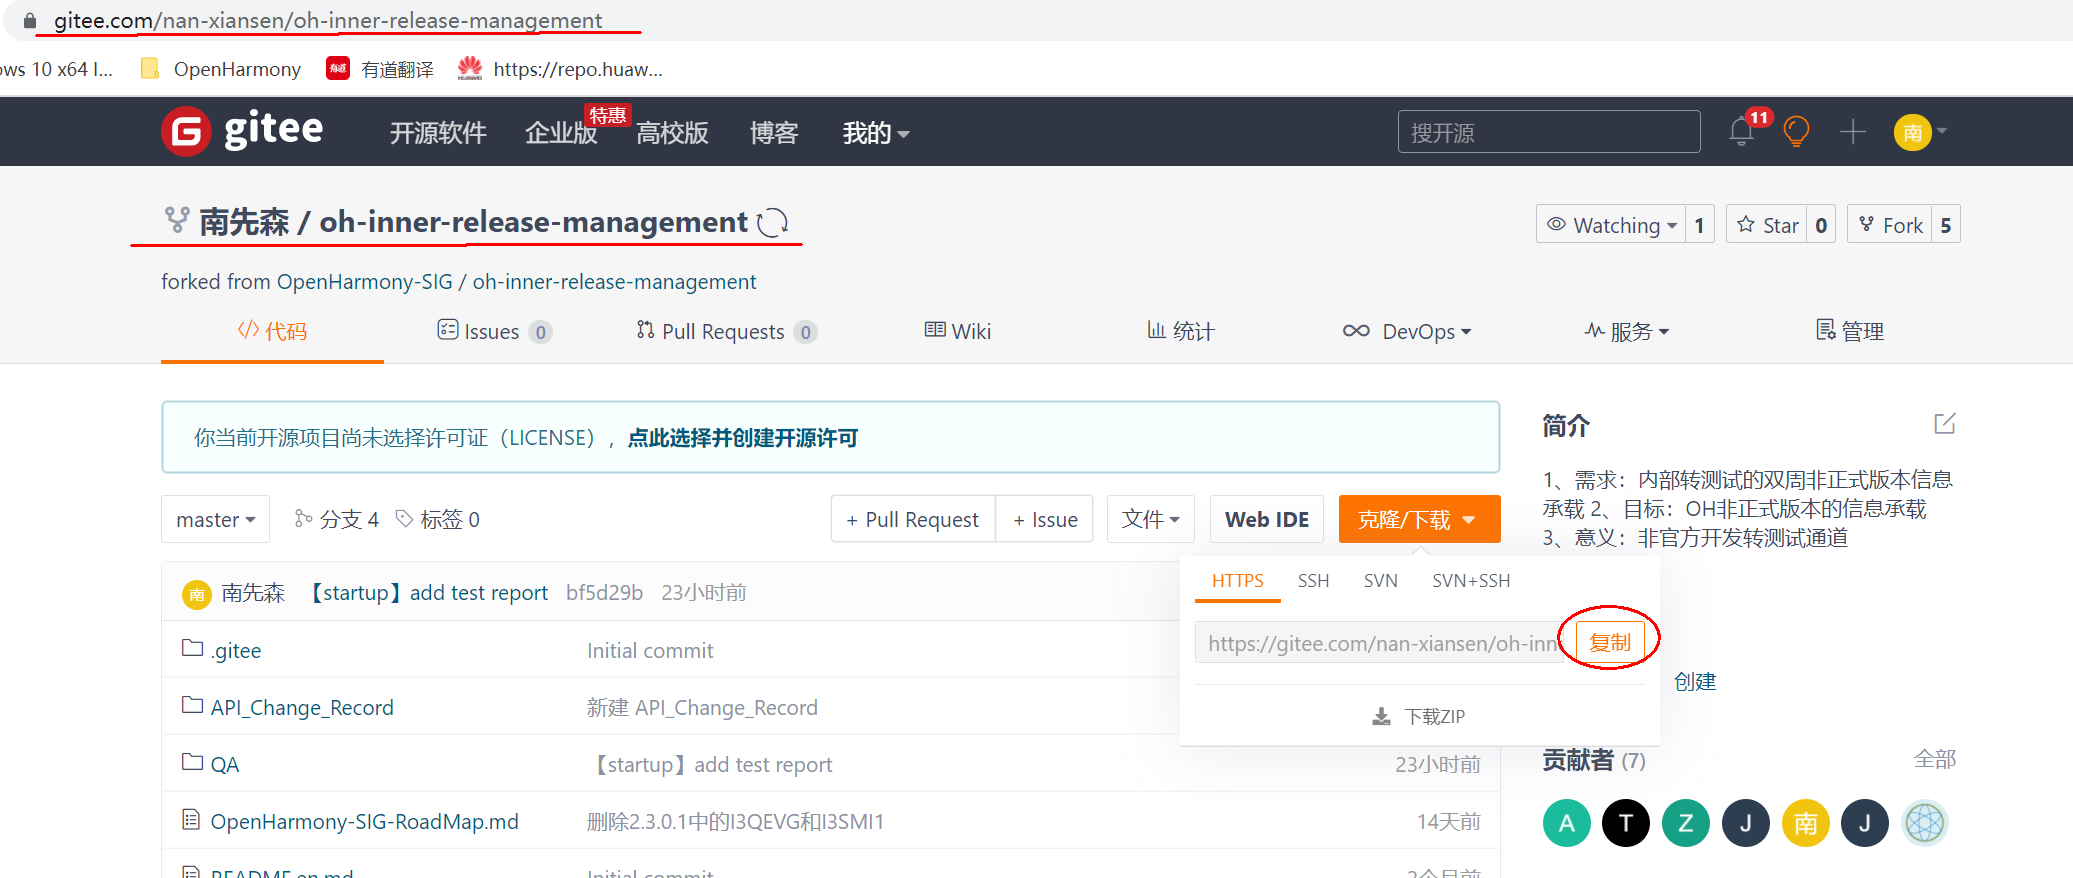Open the Watching dropdown
Image resolution: width=2073 pixels, height=878 pixels.
pos(1611,225)
